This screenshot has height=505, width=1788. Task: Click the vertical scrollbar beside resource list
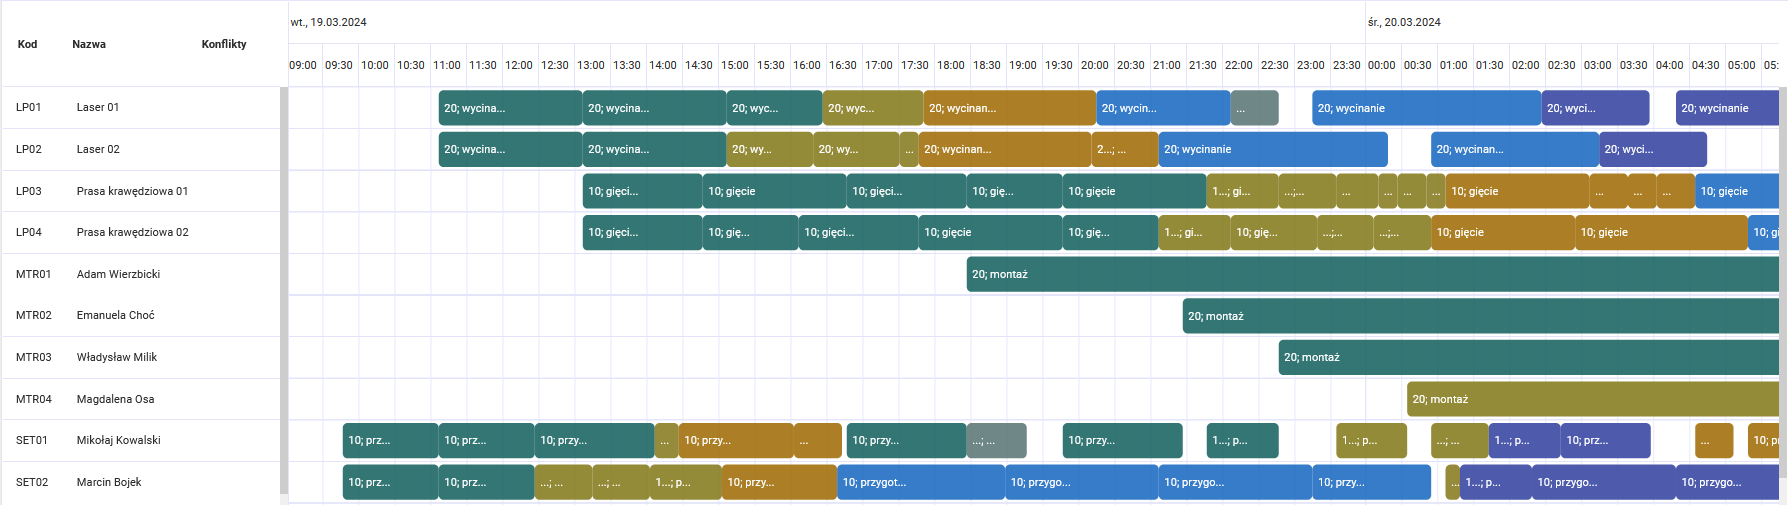[284, 290]
